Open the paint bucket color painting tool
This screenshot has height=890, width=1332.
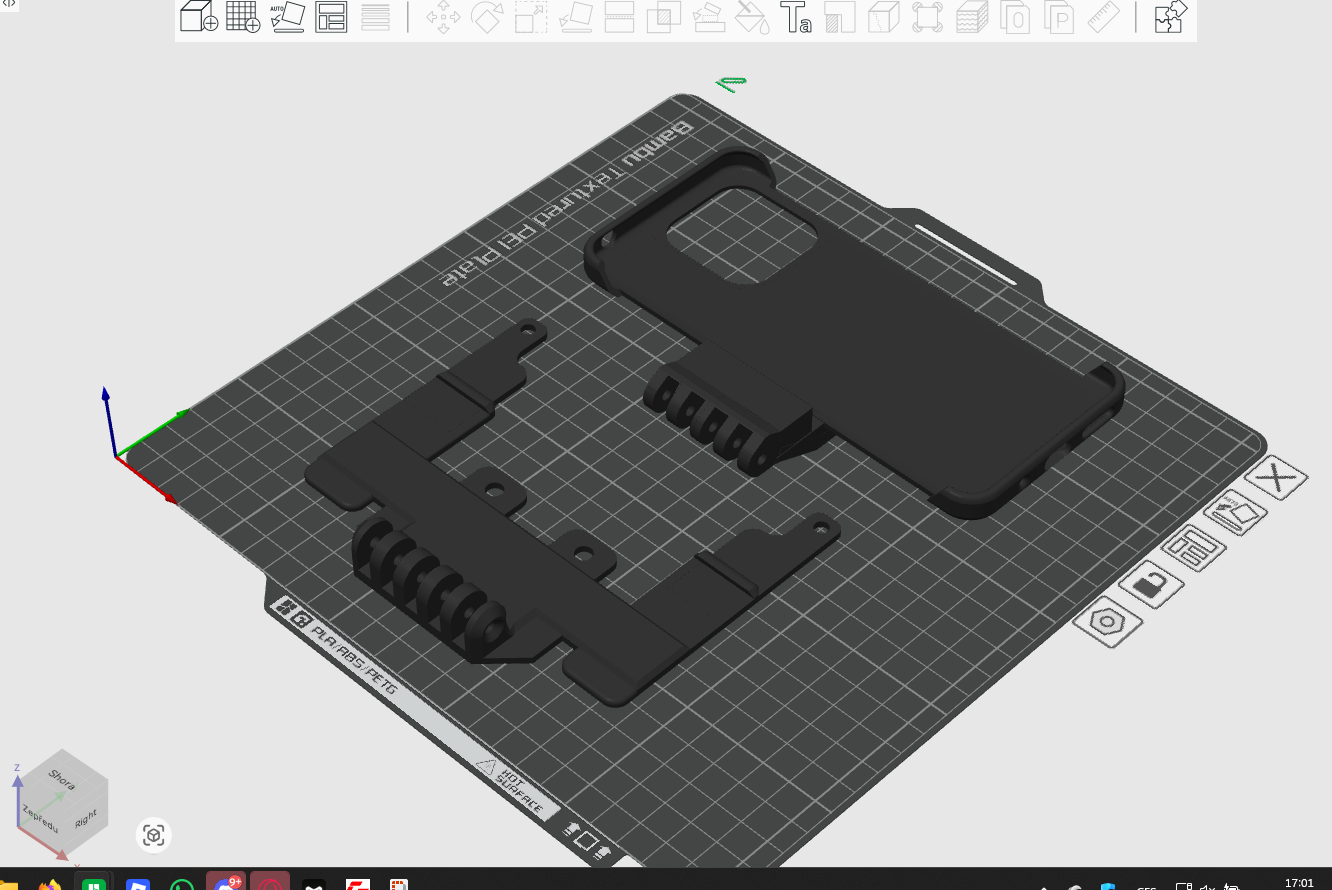point(752,17)
